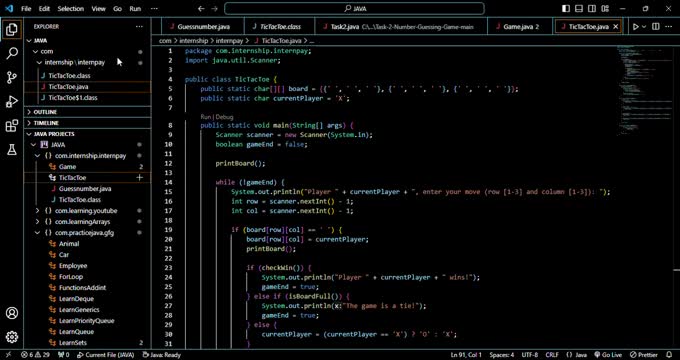Toggle the primary side bar
Viewport: 680px width, 360px height.
click(x=566, y=9)
